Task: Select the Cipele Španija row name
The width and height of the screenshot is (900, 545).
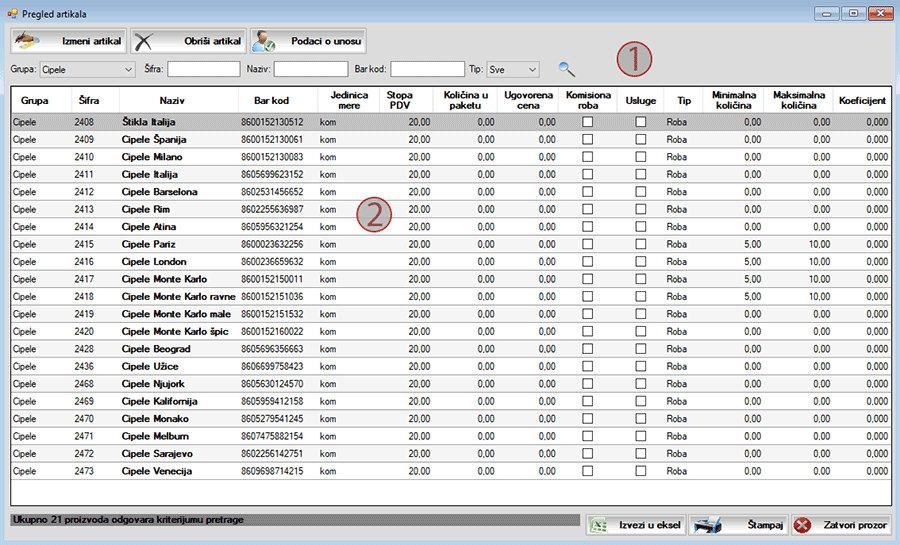Action: (x=154, y=139)
